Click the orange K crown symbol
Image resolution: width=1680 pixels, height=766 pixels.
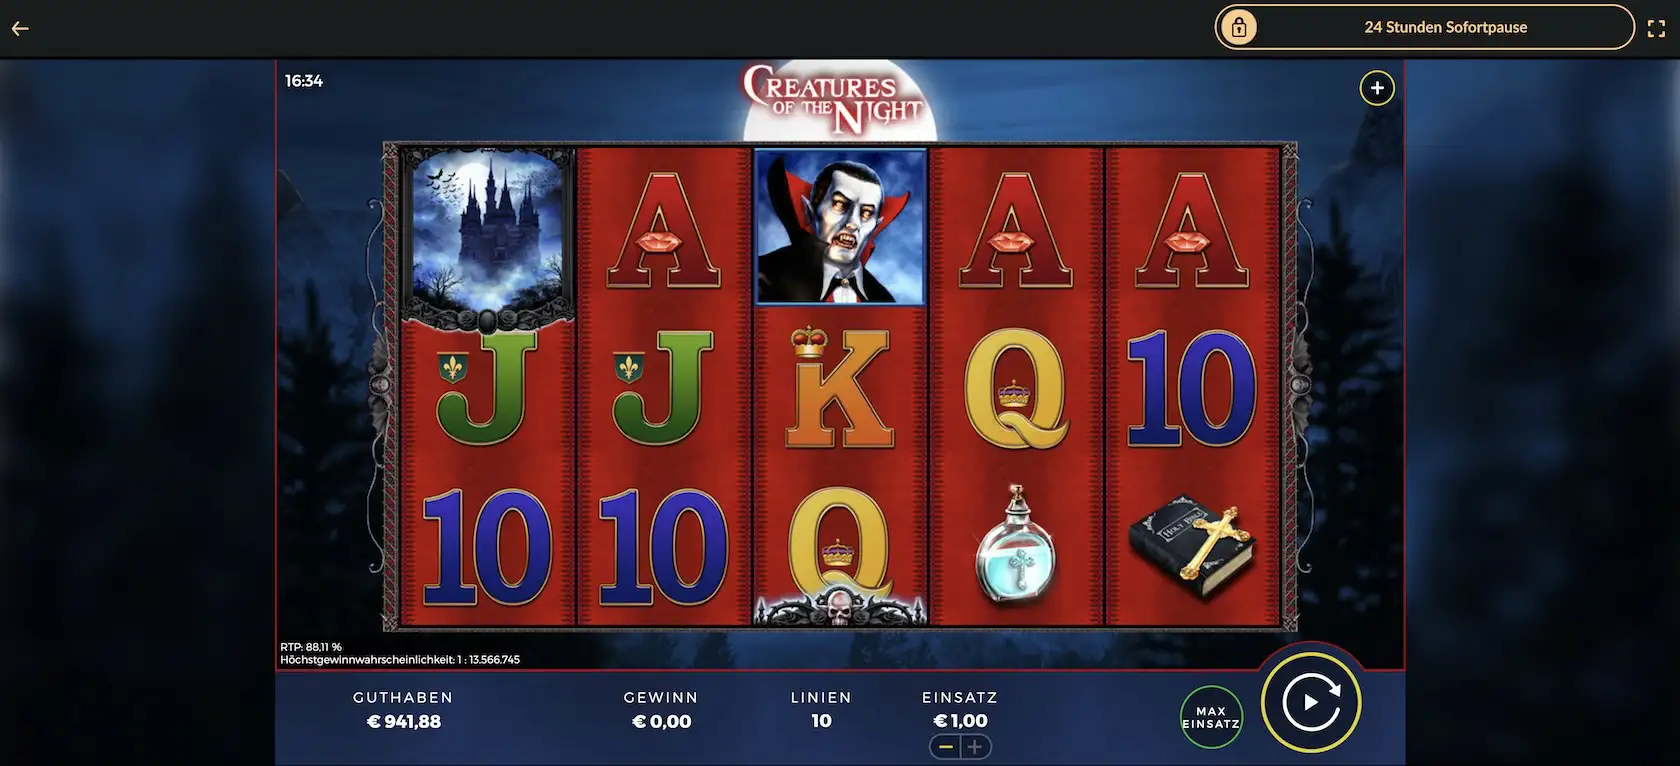click(x=839, y=387)
